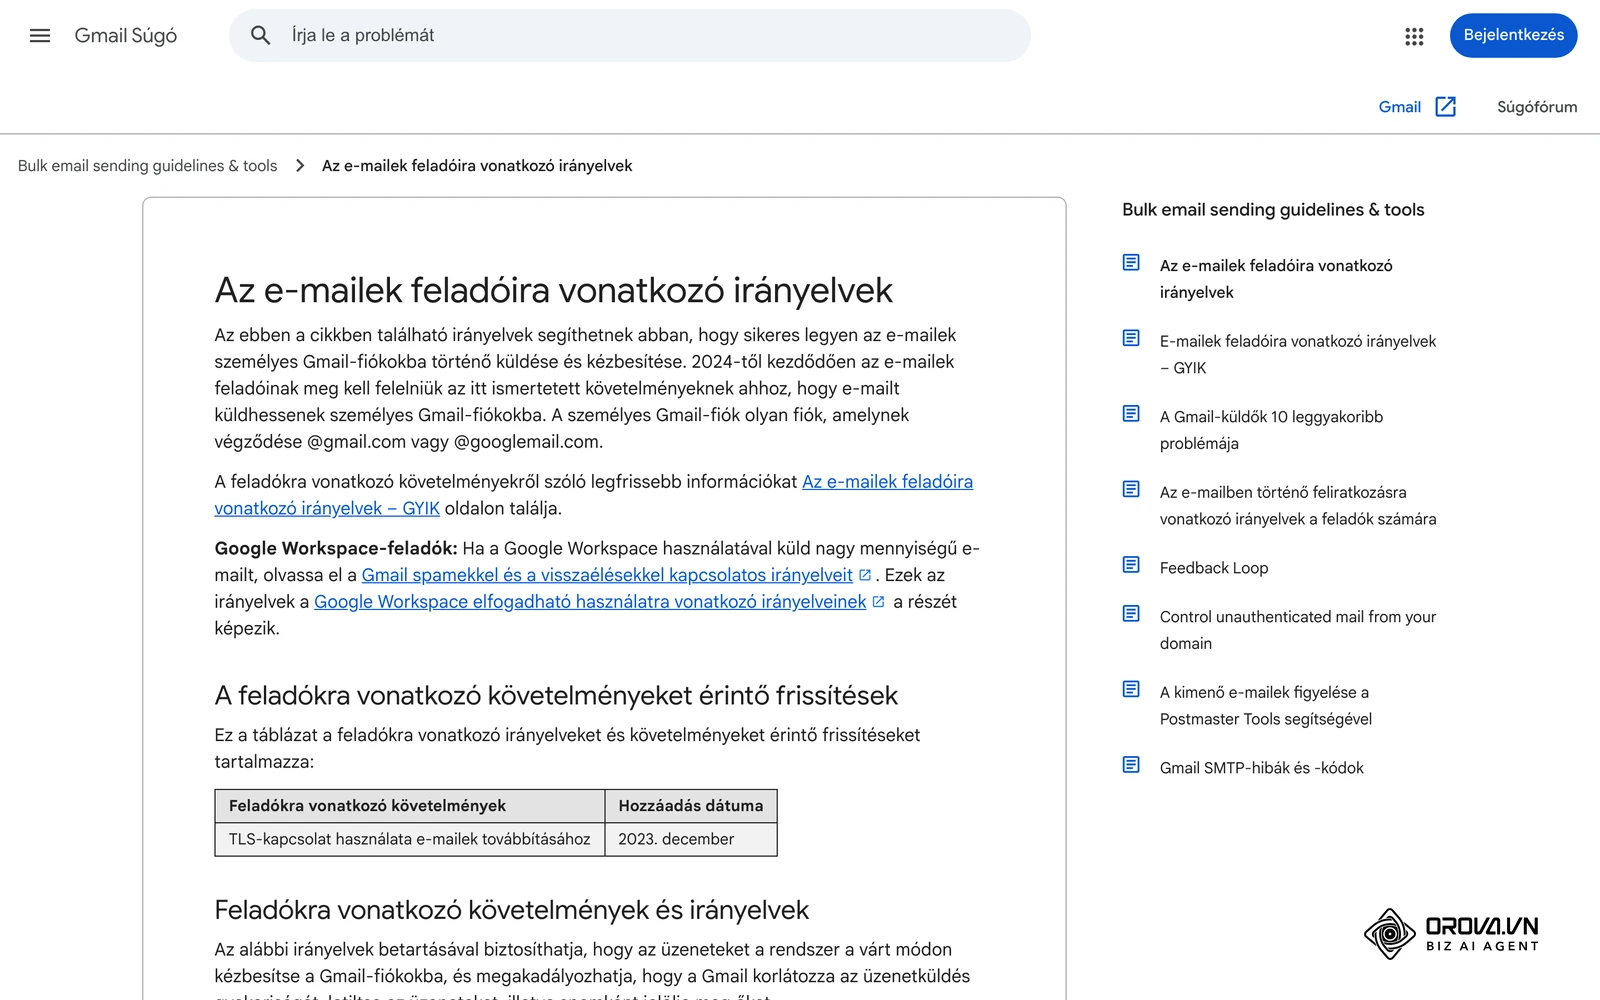Screen dimensions: 1600x1000
Task: Click table header 'Feladókra vonatkozó követelmények'
Action: click(x=410, y=806)
